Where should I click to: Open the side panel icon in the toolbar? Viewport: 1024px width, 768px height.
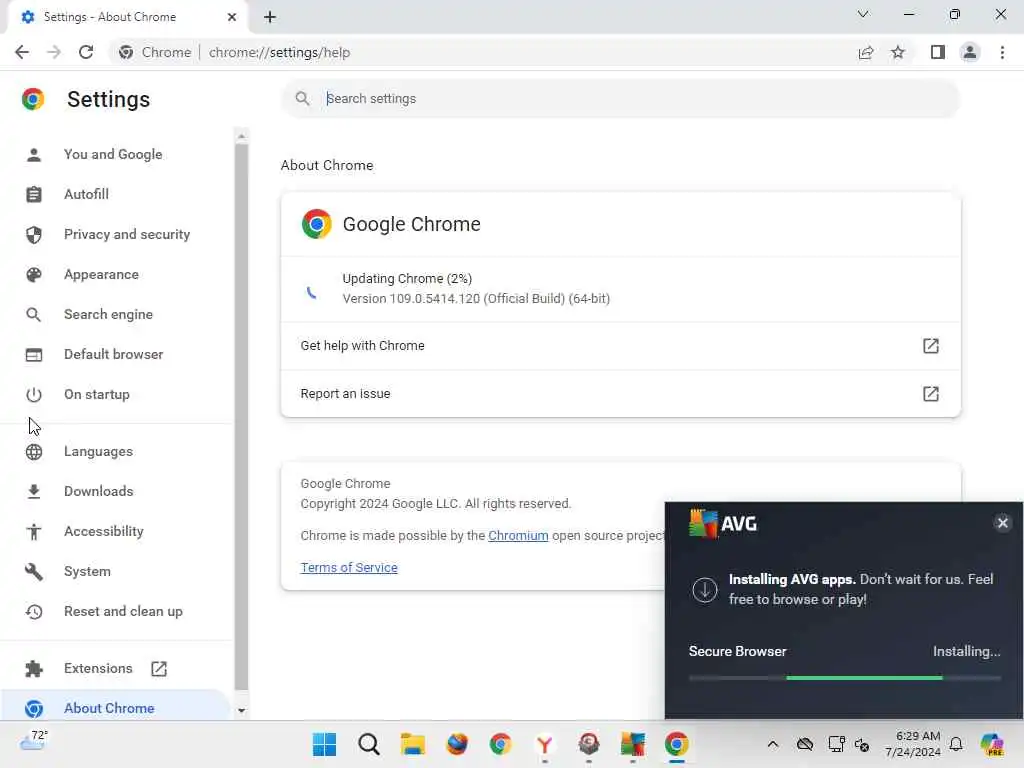938,52
